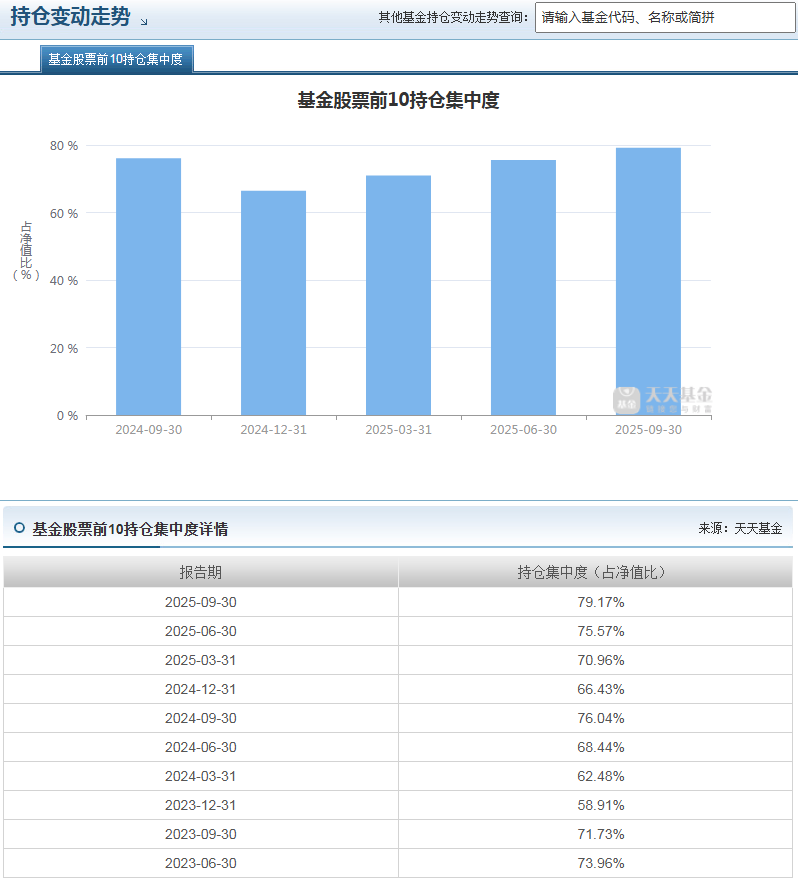Click table cell 2023-09-30

pyautogui.click(x=200, y=834)
